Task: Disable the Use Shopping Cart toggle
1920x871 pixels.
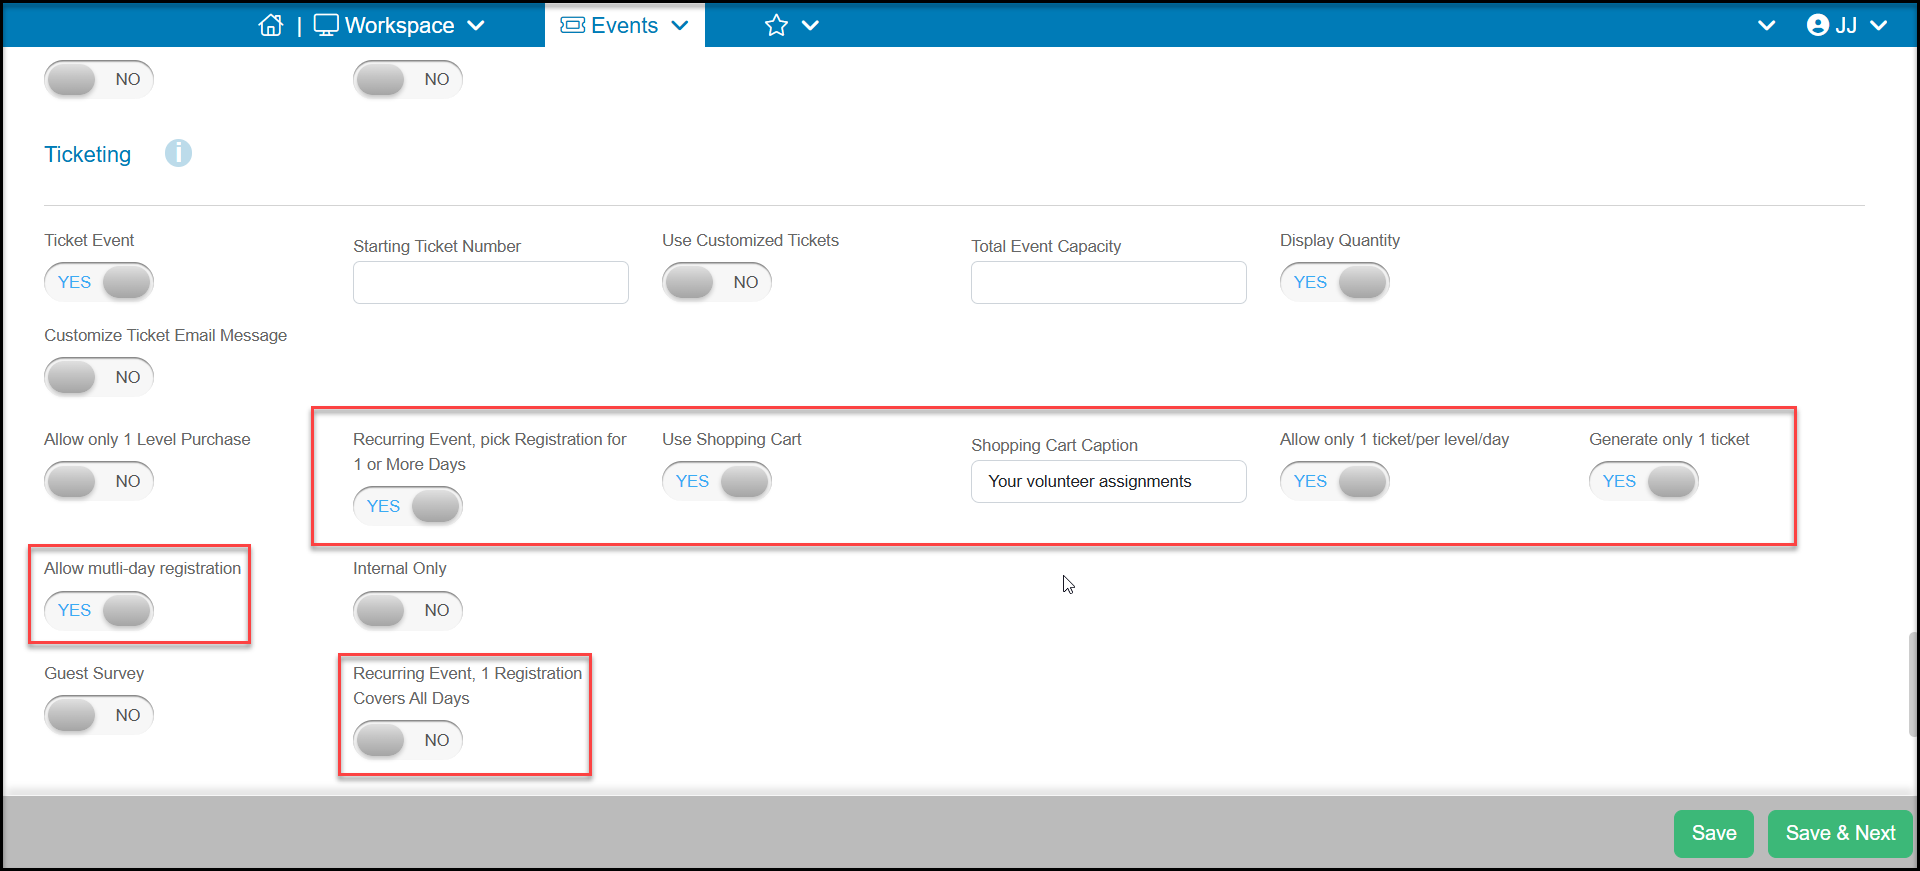Action: (717, 481)
